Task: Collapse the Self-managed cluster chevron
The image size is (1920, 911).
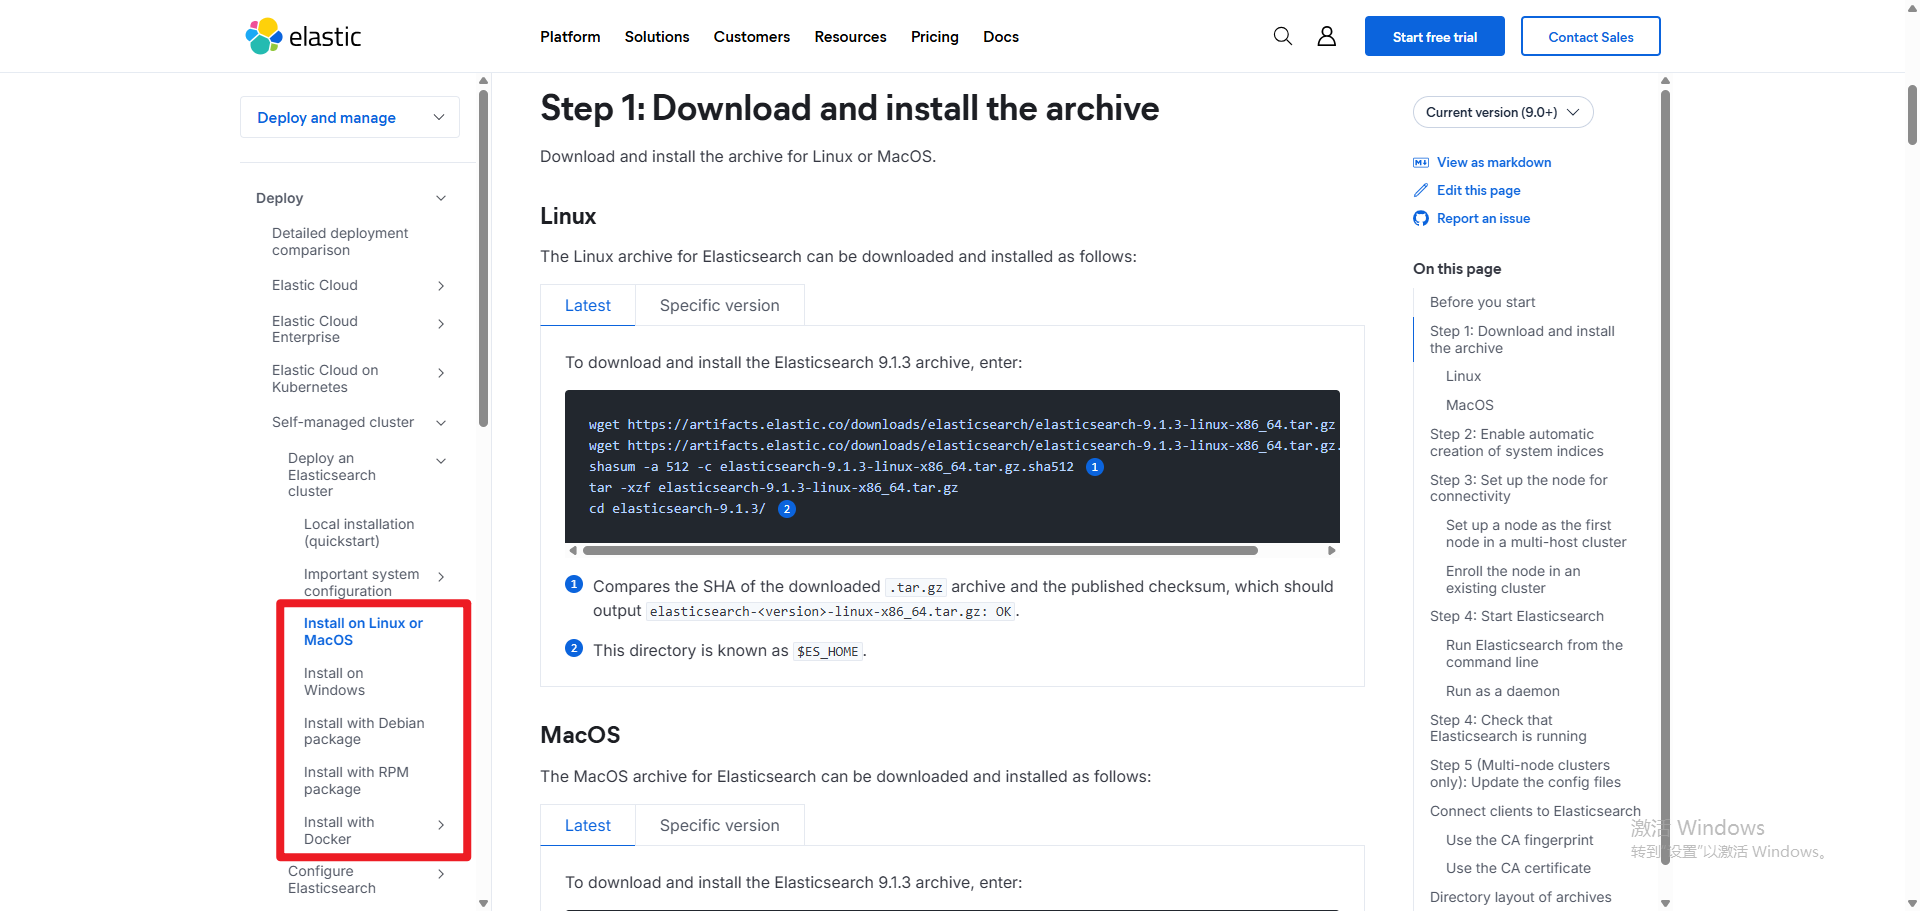Action: [441, 423]
